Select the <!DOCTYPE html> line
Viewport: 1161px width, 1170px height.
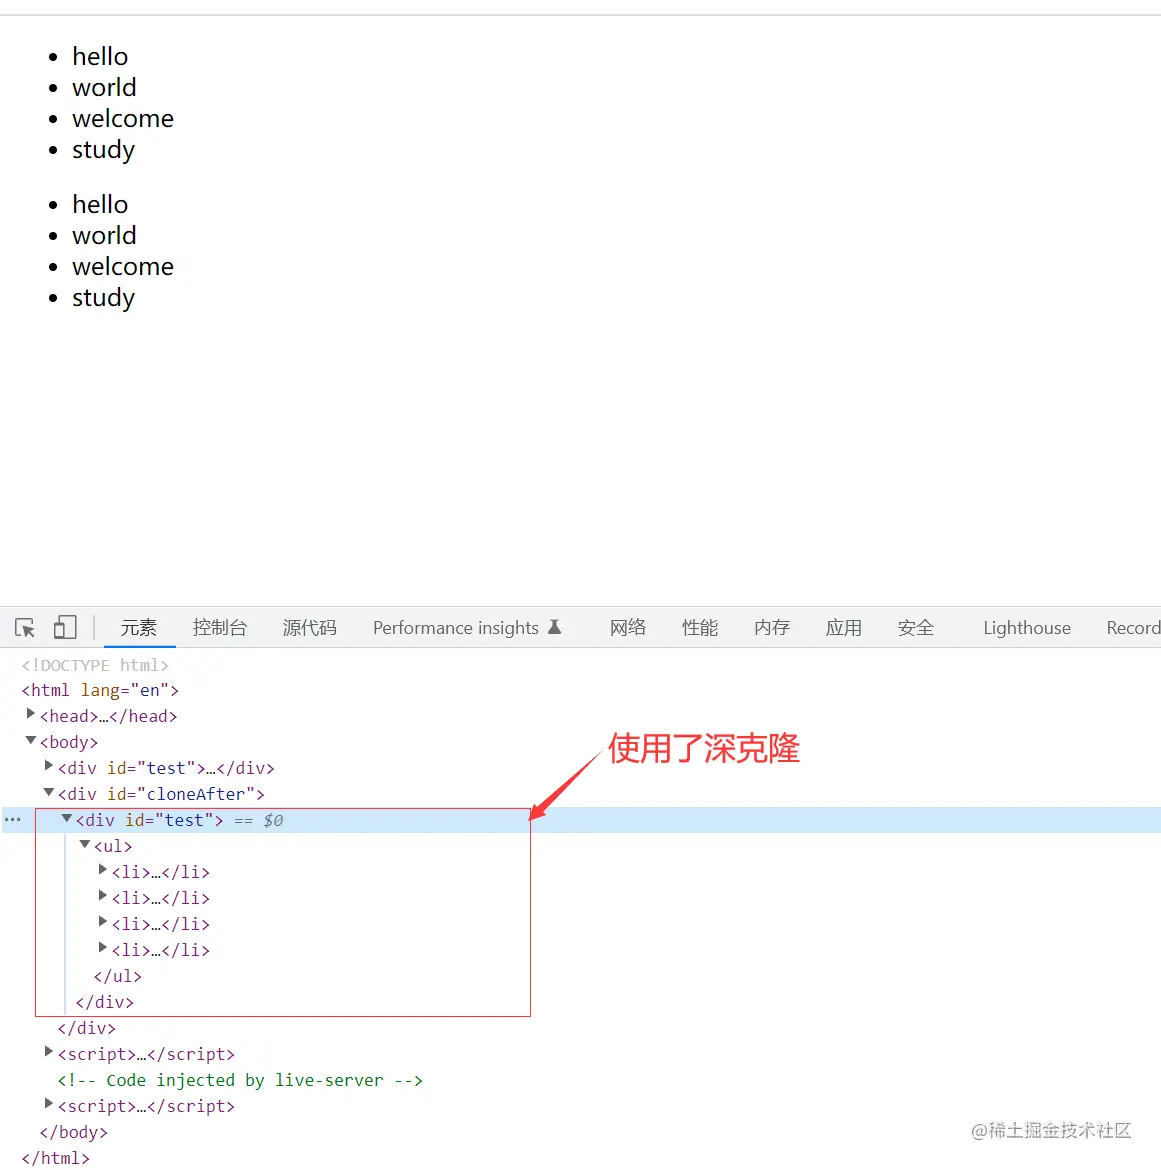(95, 665)
